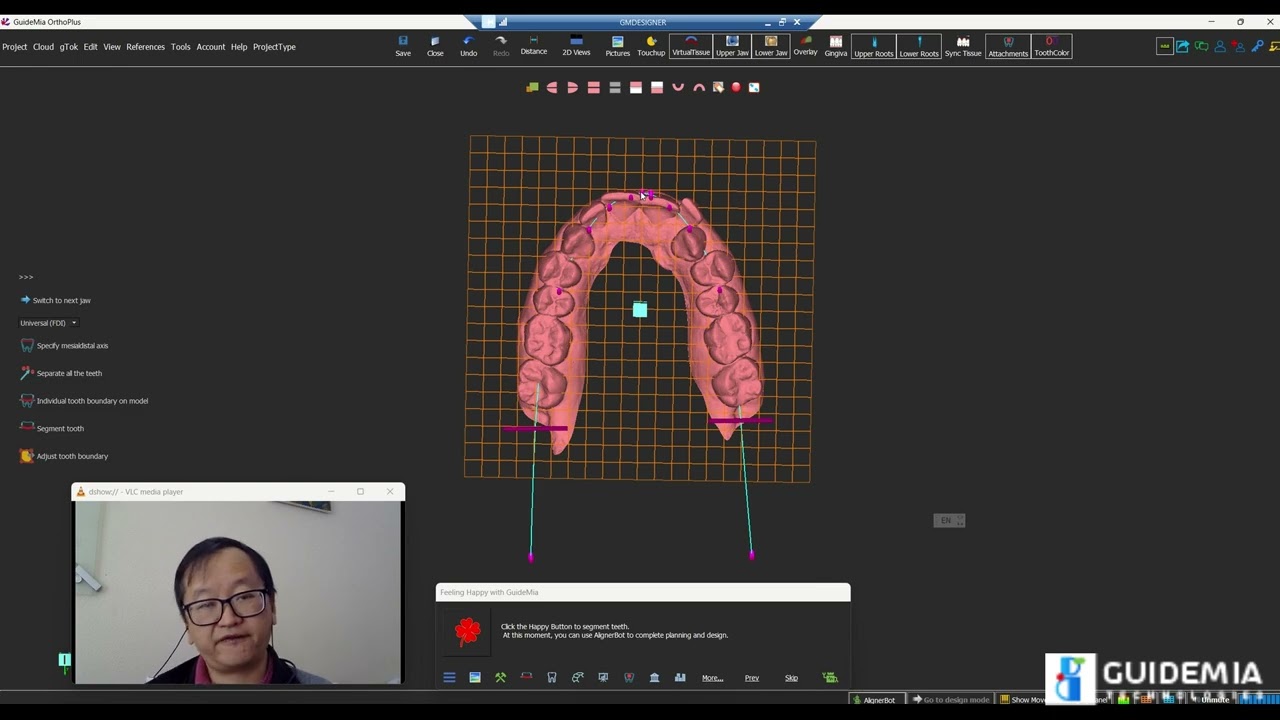Click the Save toolbar icon
1280x720 pixels.
pyautogui.click(x=403, y=46)
